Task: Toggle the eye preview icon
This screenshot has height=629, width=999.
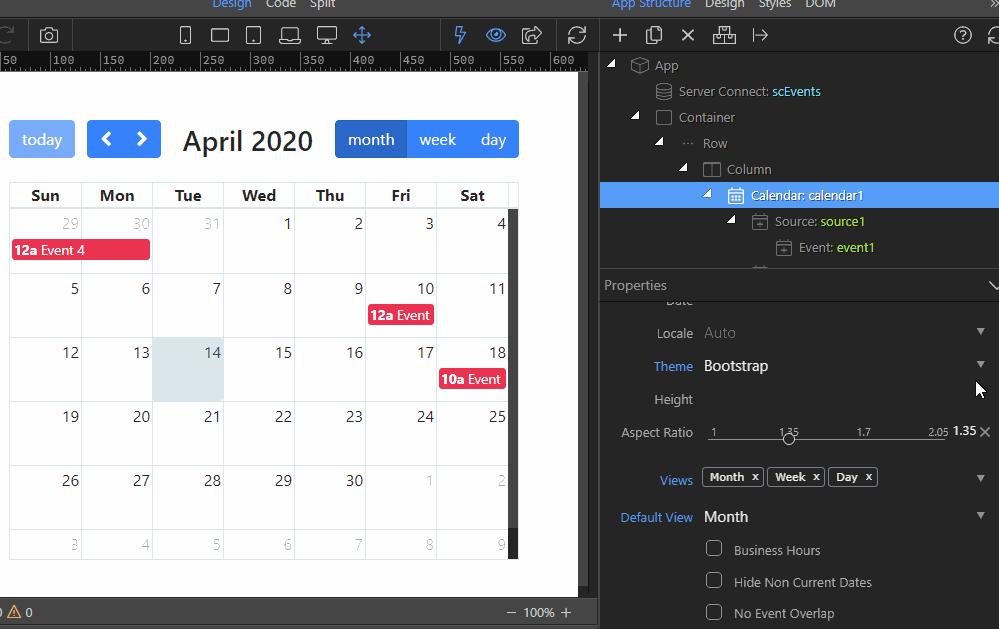Action: click(x=496, y=35)
